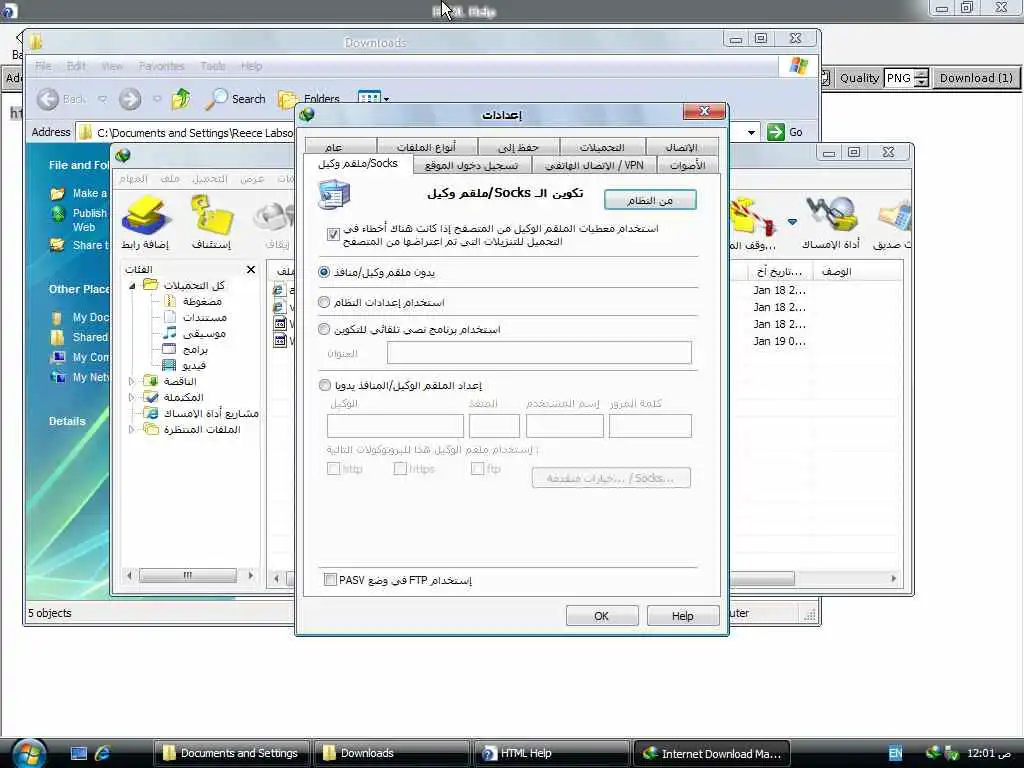Image resolution: width=1024 pixels, height=768 pixels.
Task: Tick the https protocol checkbox
Action: pyautogui.click(x=400, y=468)
